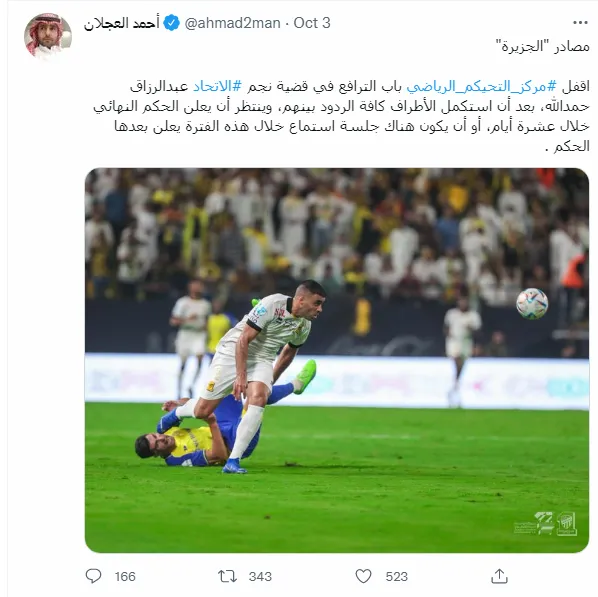Click the blue verified badge

[x=172, y=23]
